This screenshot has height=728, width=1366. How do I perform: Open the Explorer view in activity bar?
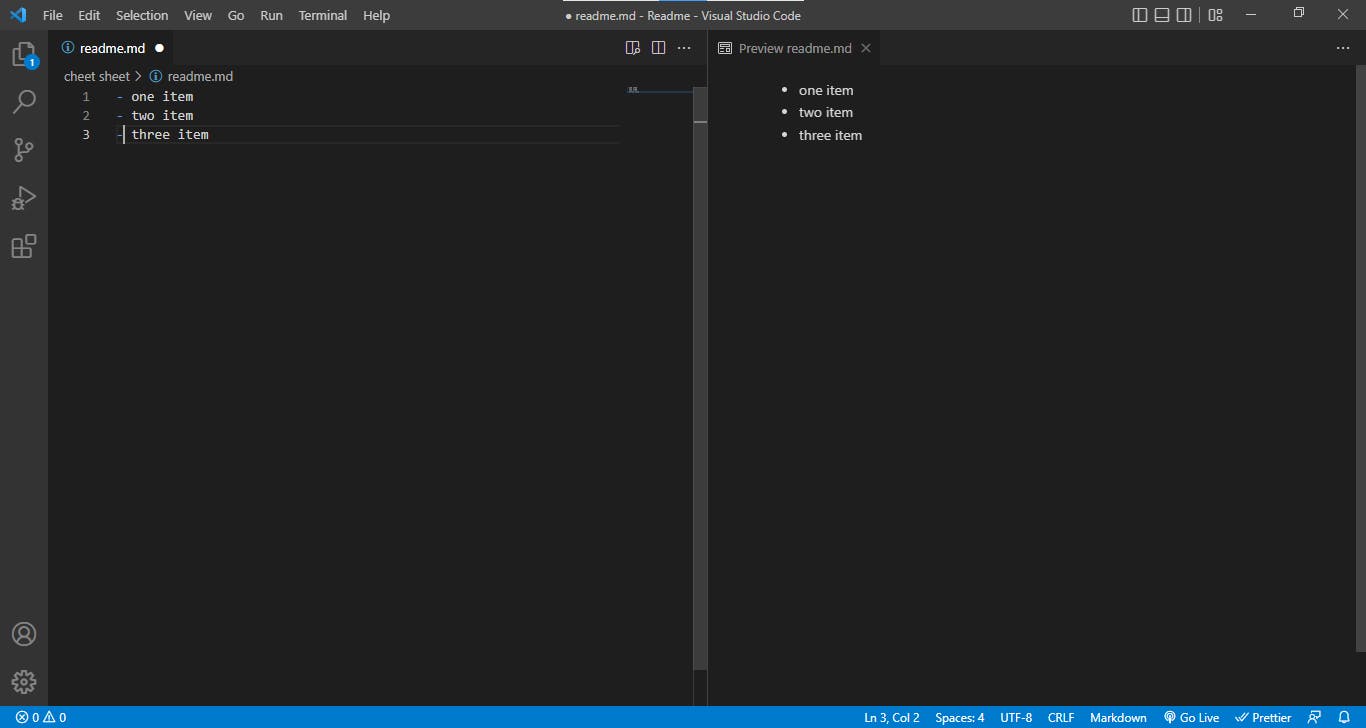click(24, 55)
